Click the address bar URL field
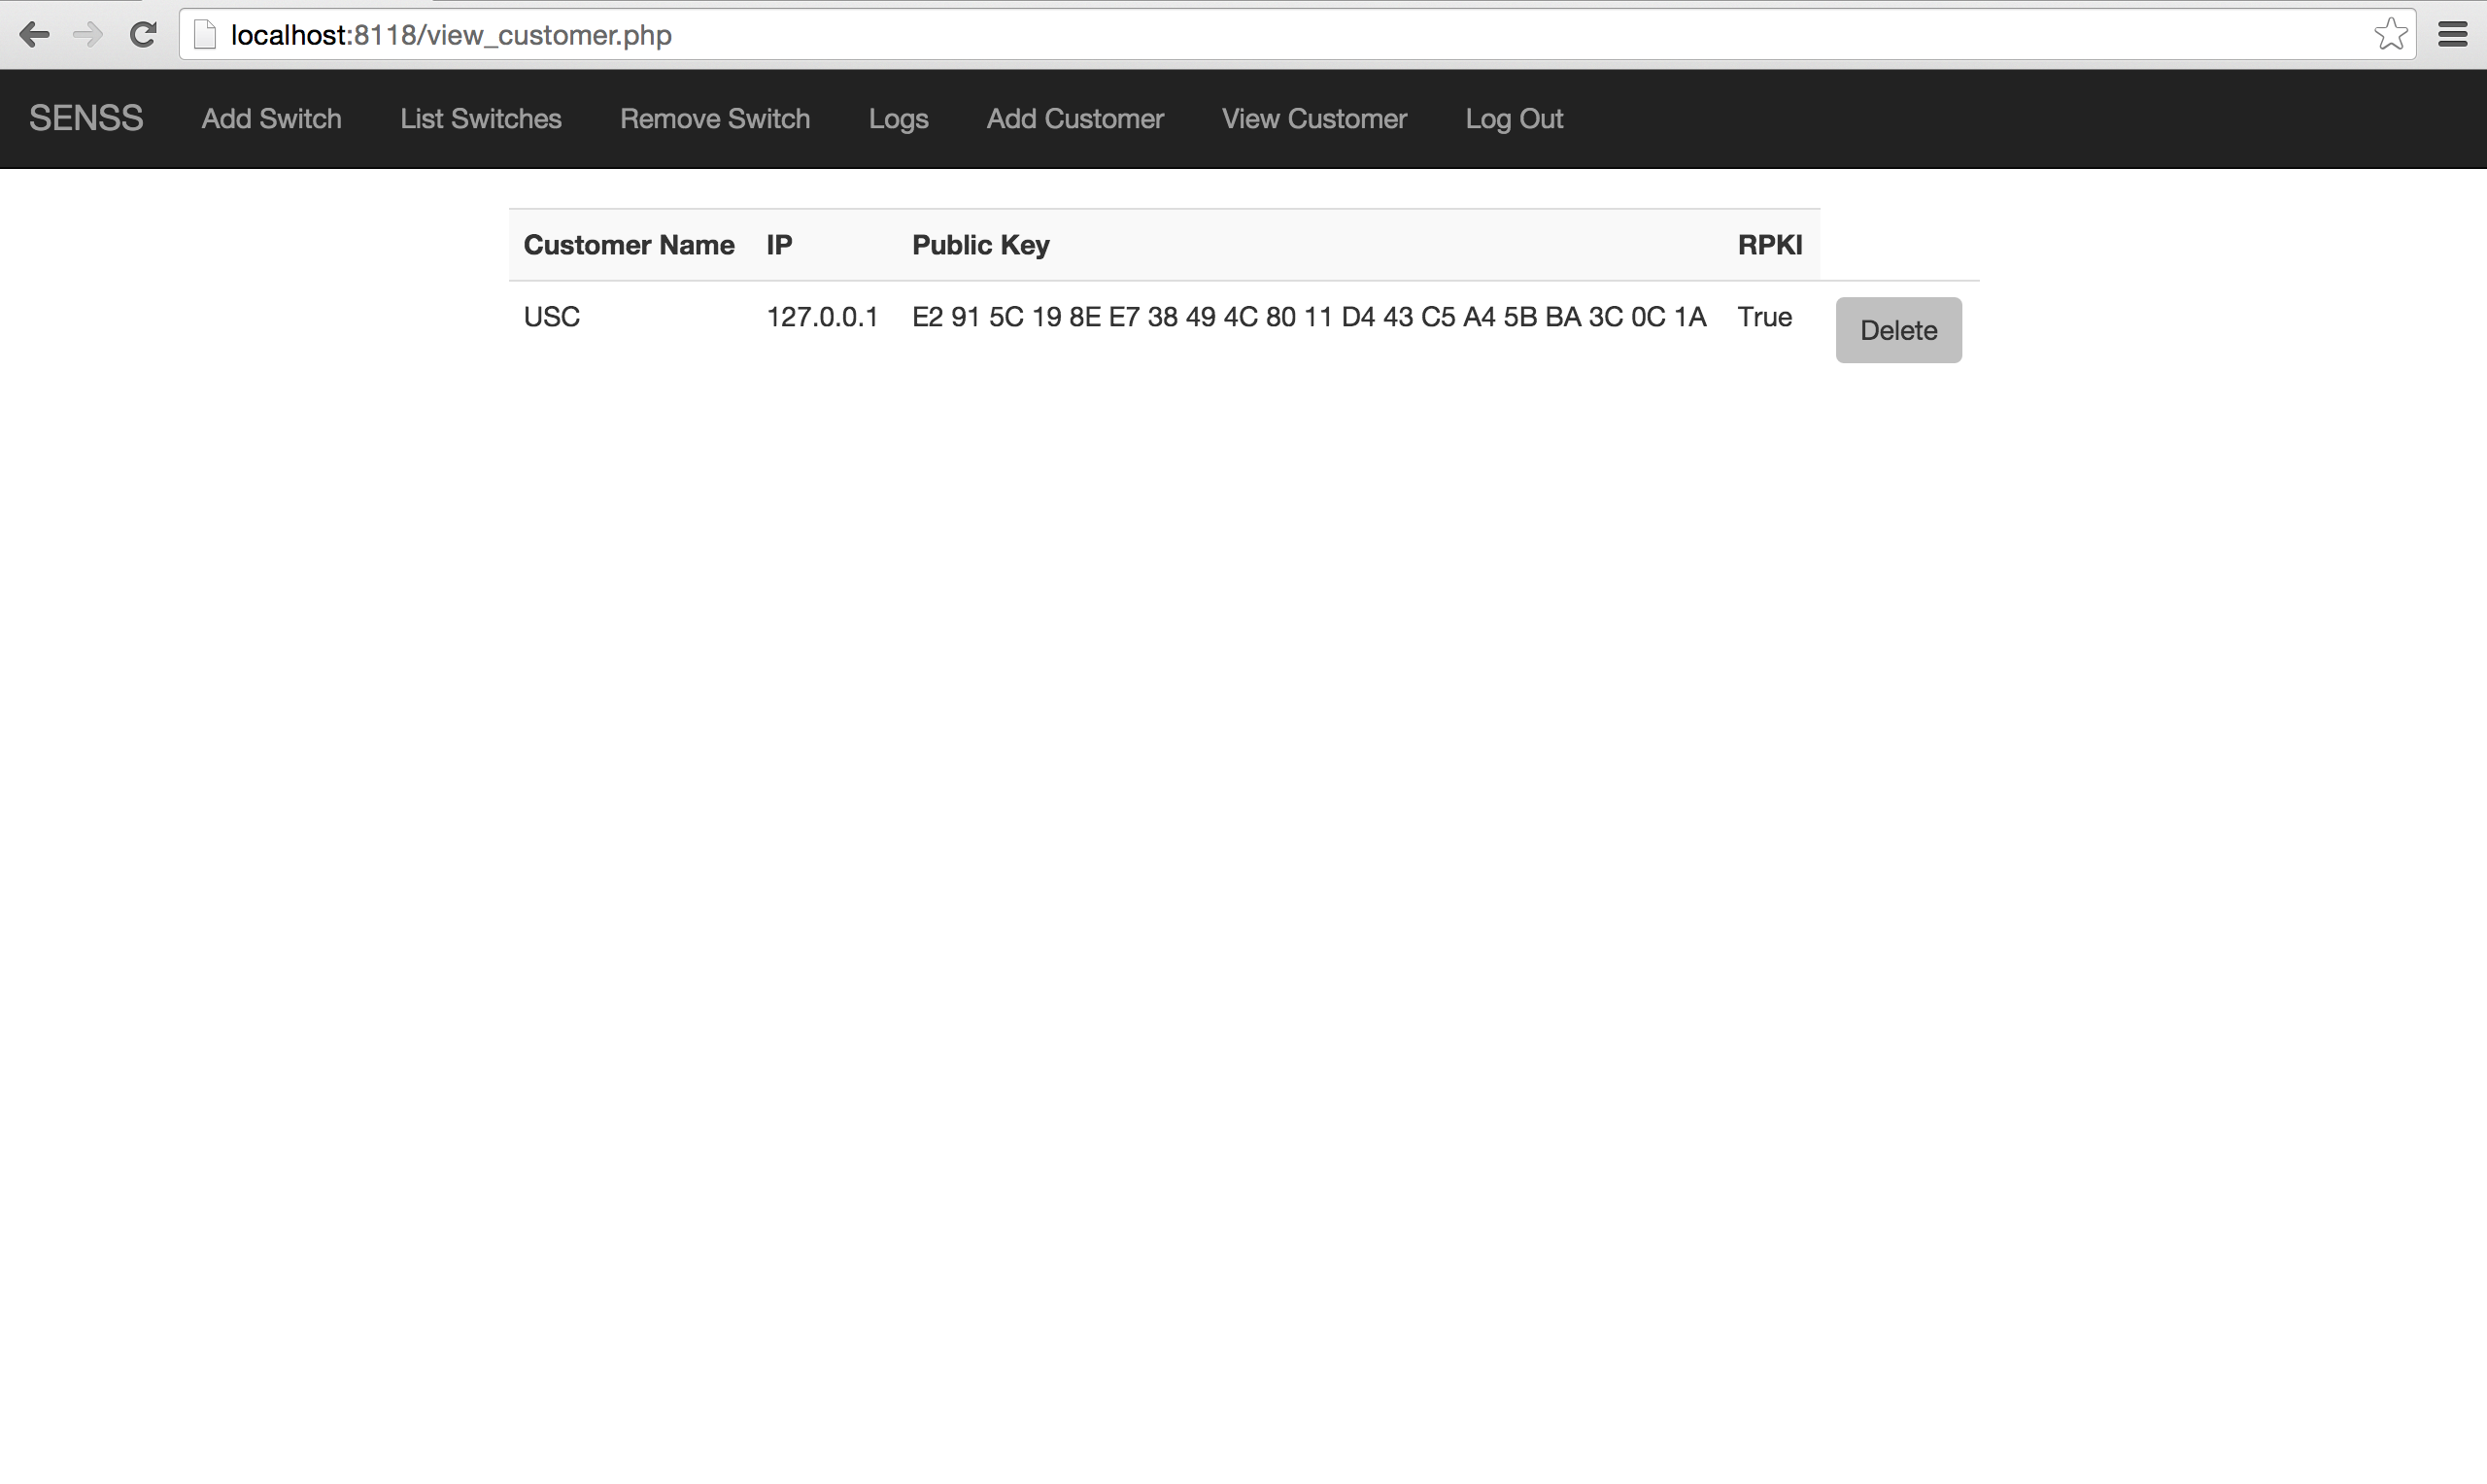 pos(1200,35)
